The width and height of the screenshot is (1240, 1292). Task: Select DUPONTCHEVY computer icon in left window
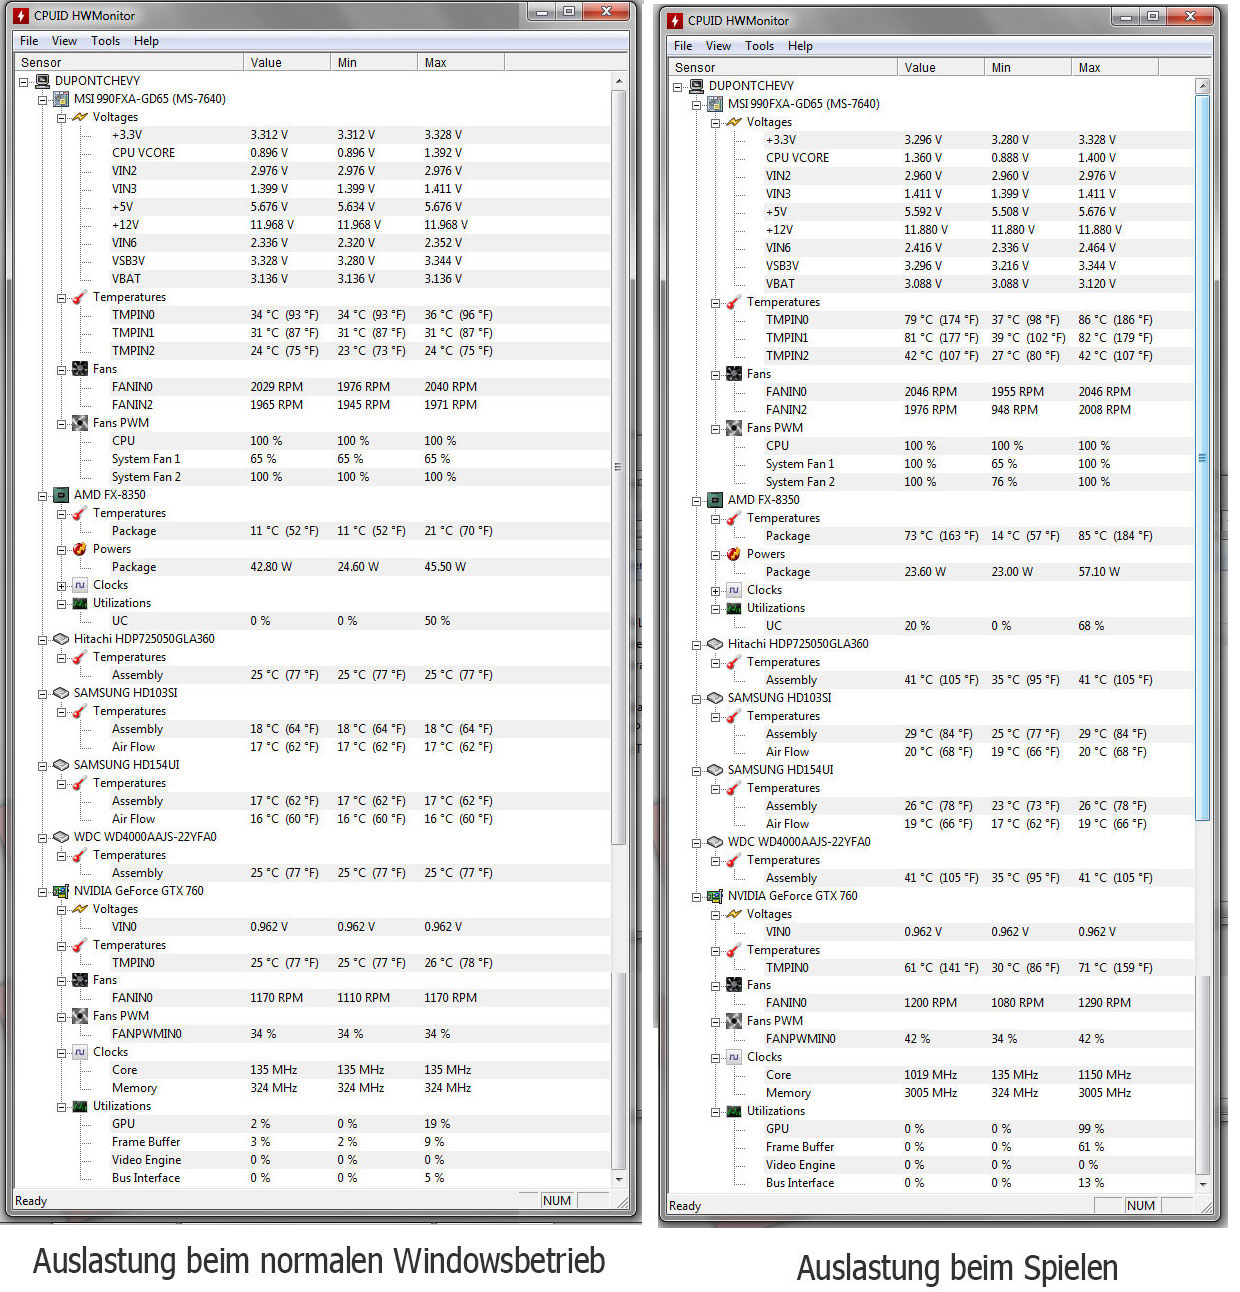coord(43,81)
